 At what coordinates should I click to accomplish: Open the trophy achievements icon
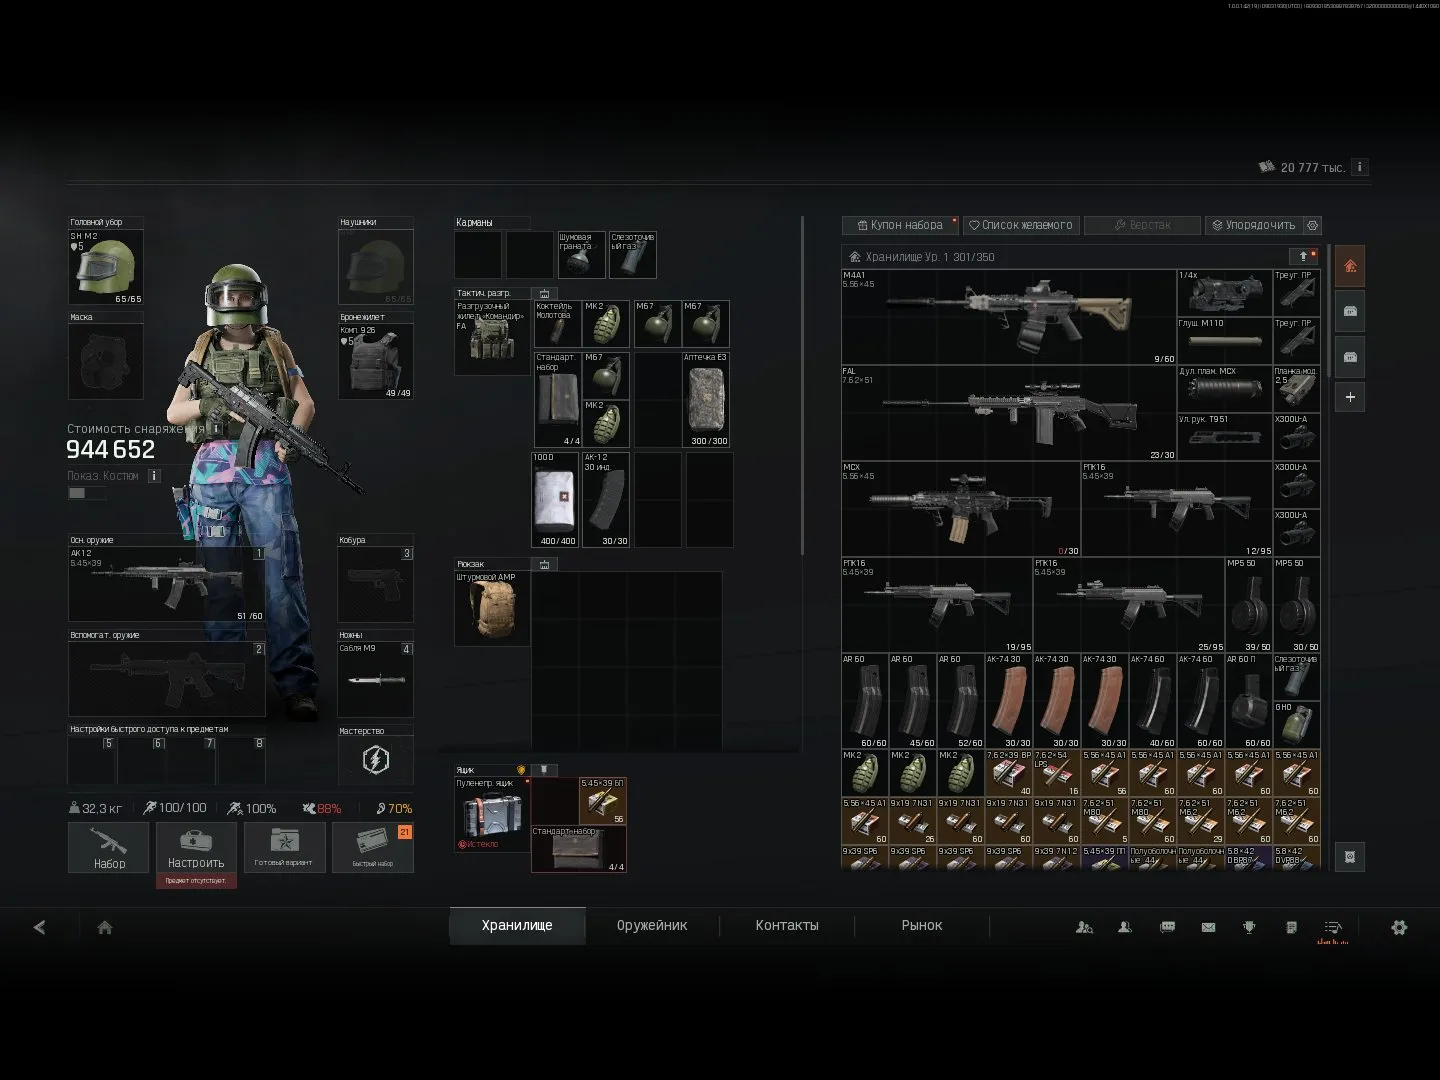pyautogui.click(x=1249, y=927)
